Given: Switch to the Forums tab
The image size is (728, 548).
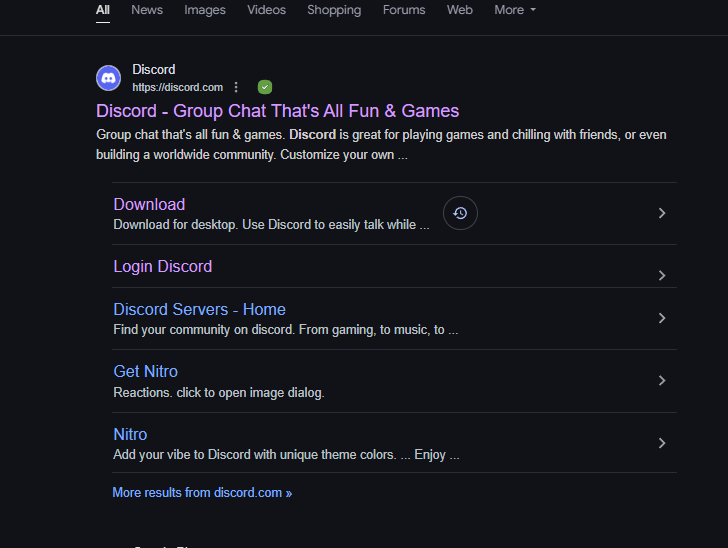Looking at the screenshot, I should click(404, 10).
